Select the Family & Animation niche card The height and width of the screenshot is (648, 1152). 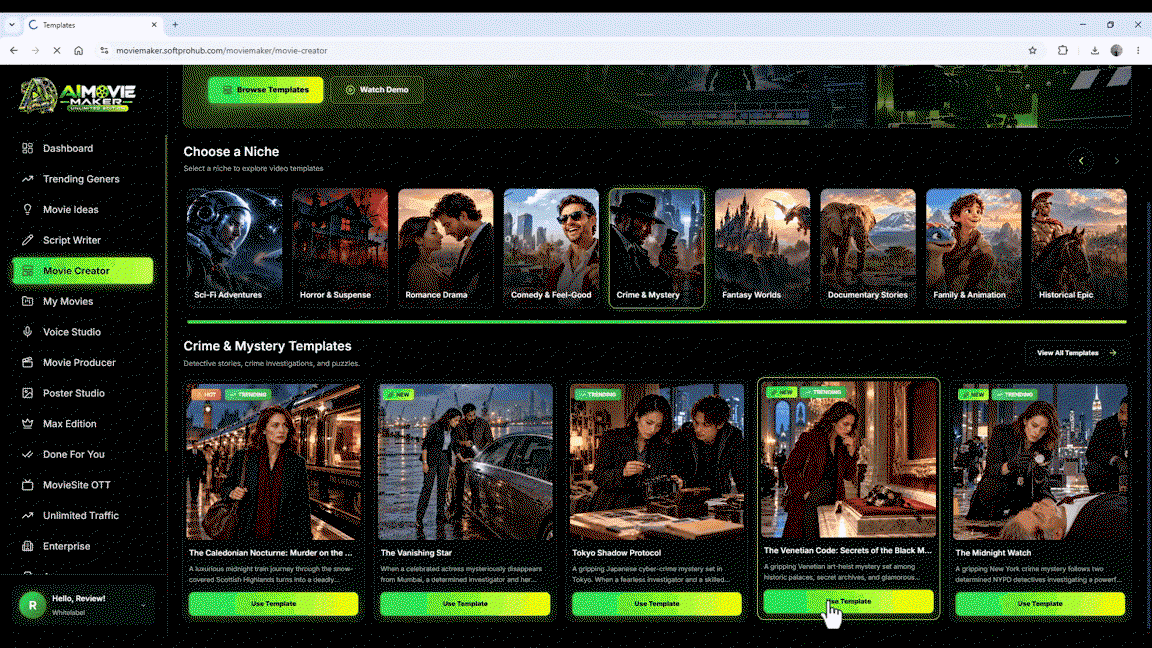pos(973,248)
